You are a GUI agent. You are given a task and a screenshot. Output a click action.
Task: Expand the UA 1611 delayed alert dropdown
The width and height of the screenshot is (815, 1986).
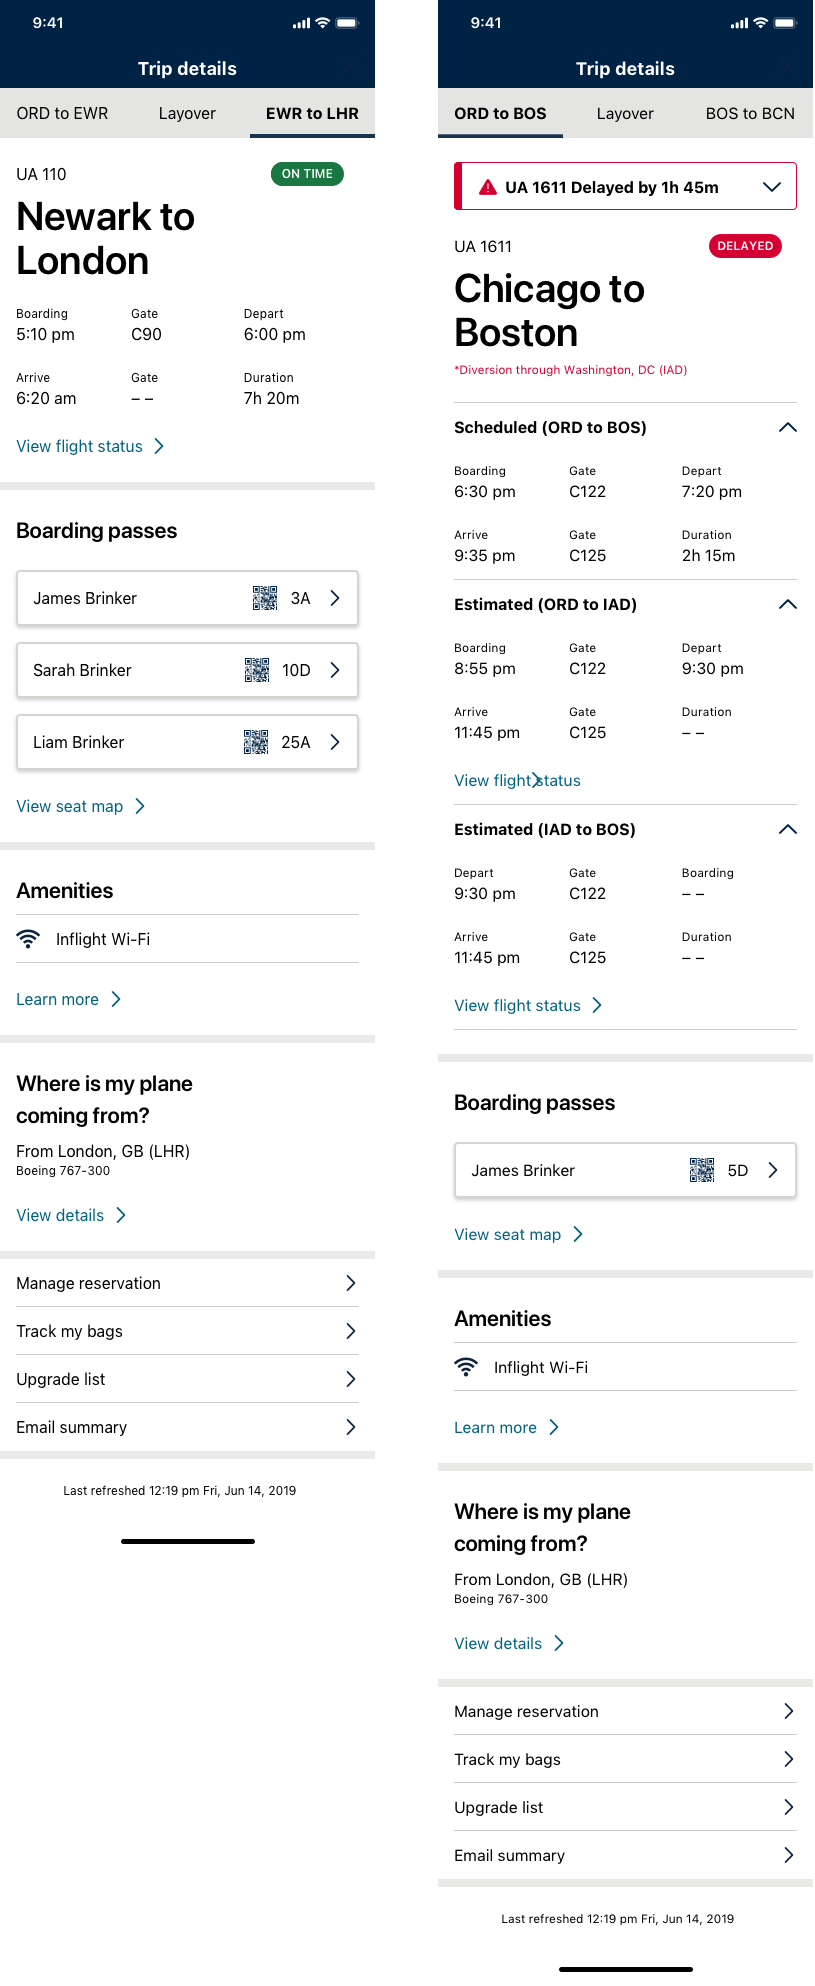(772, 187)
